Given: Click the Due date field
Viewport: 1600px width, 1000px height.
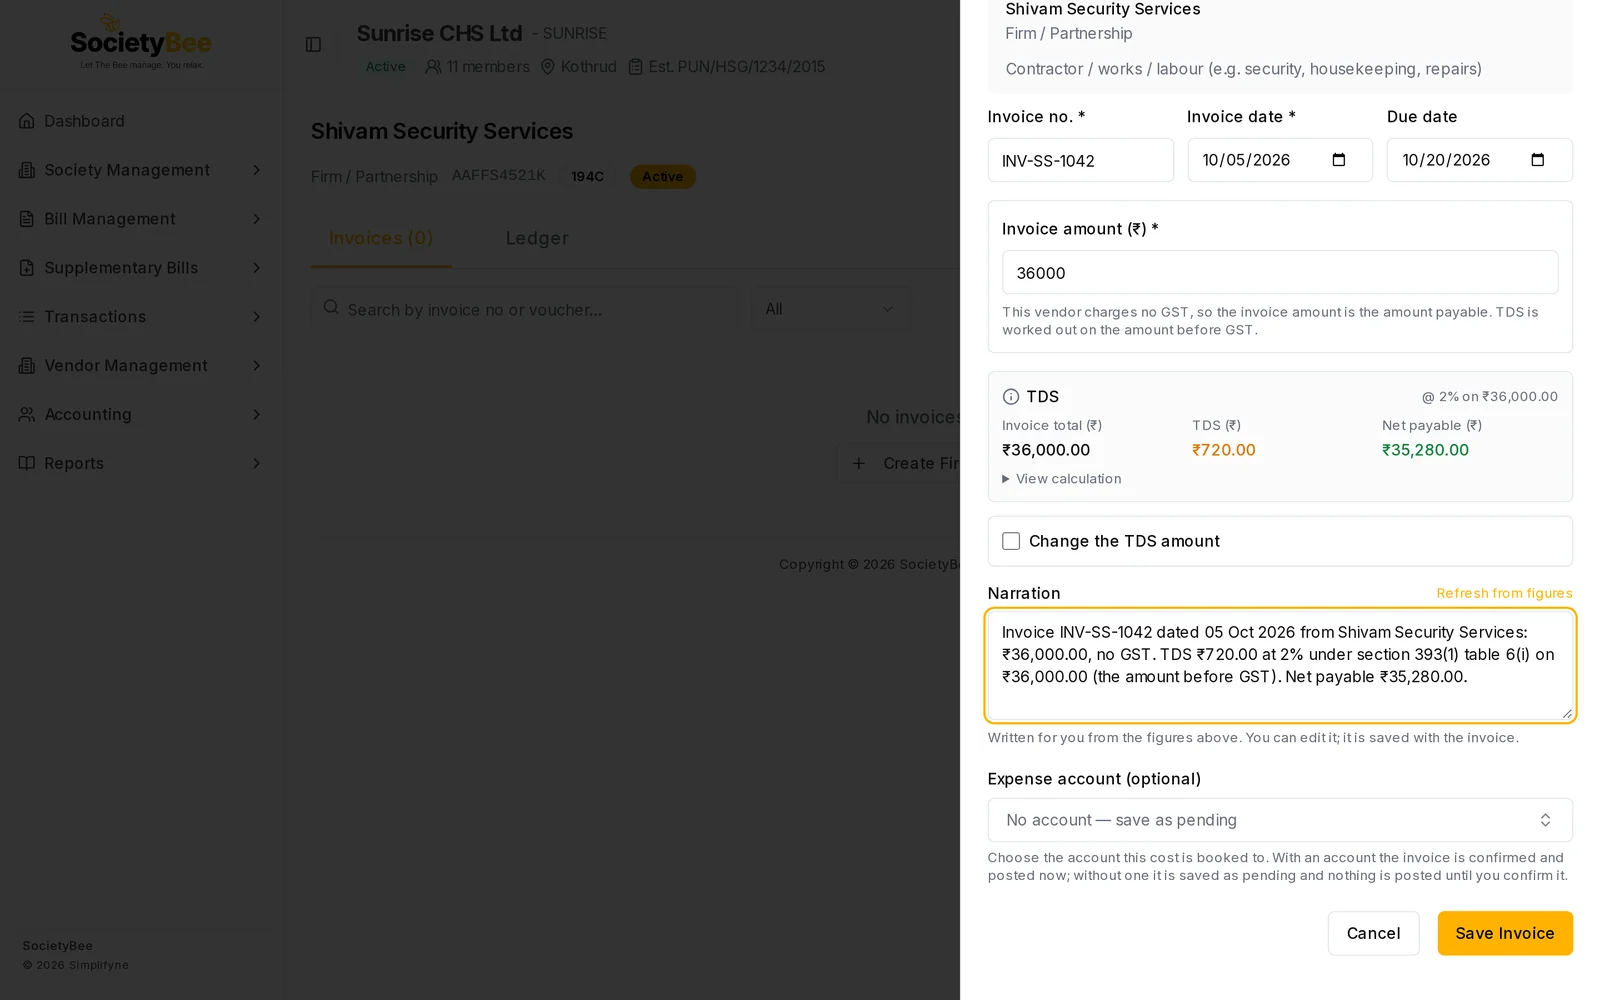Looking at the screenshot, I should (1479, 160).
